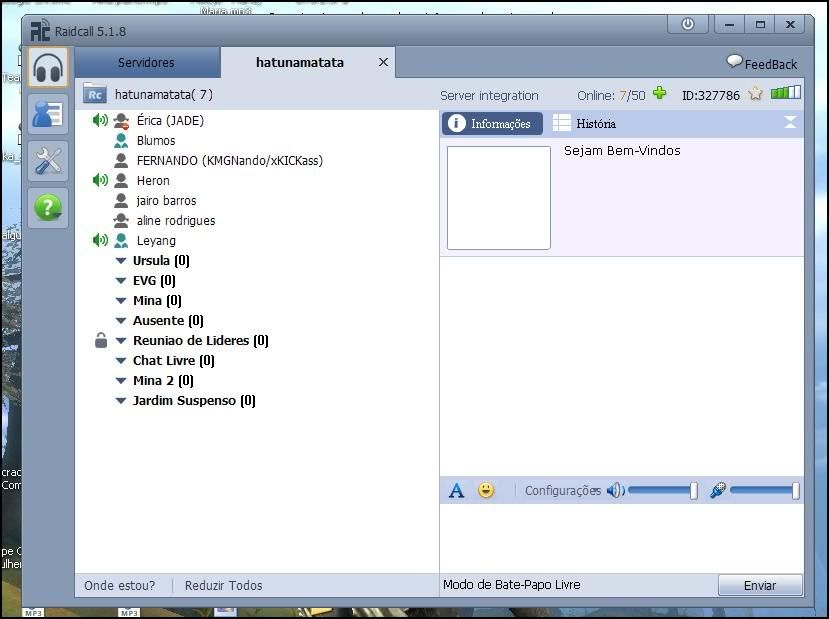Click the power button in the title bar
Image resolution: width=829 pixels, height=619 pixels.
pyautogui.click(x=688, y=24)
